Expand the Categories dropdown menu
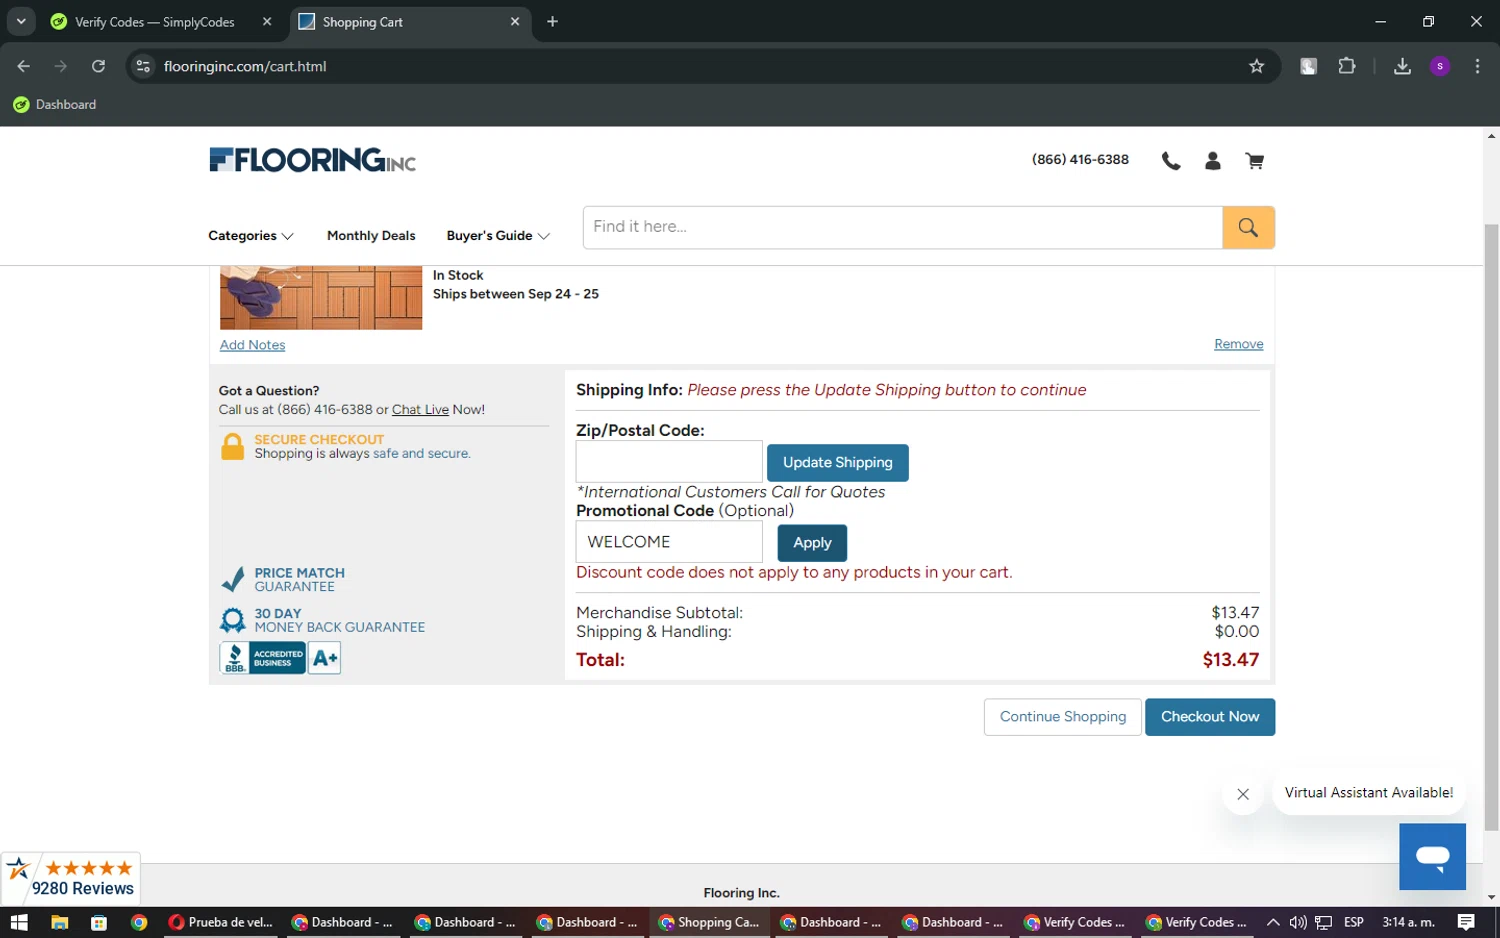 (x=250, y=236)
